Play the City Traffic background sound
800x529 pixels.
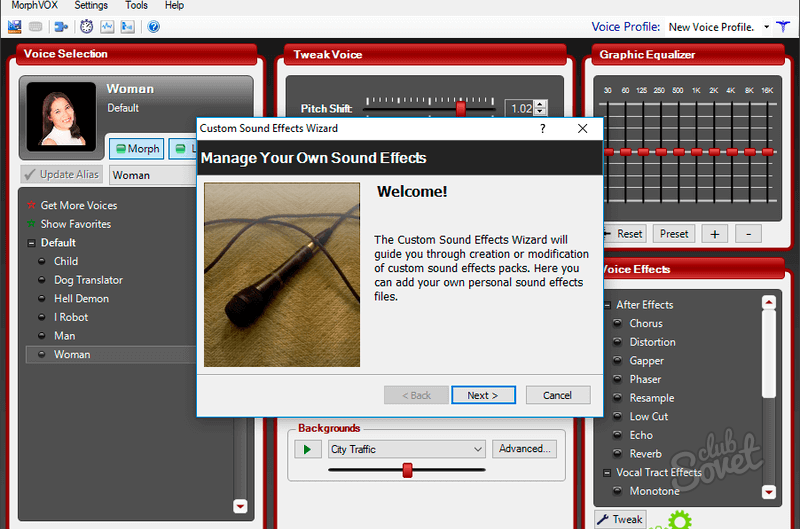pyautogui.click(x=308, y=449)
